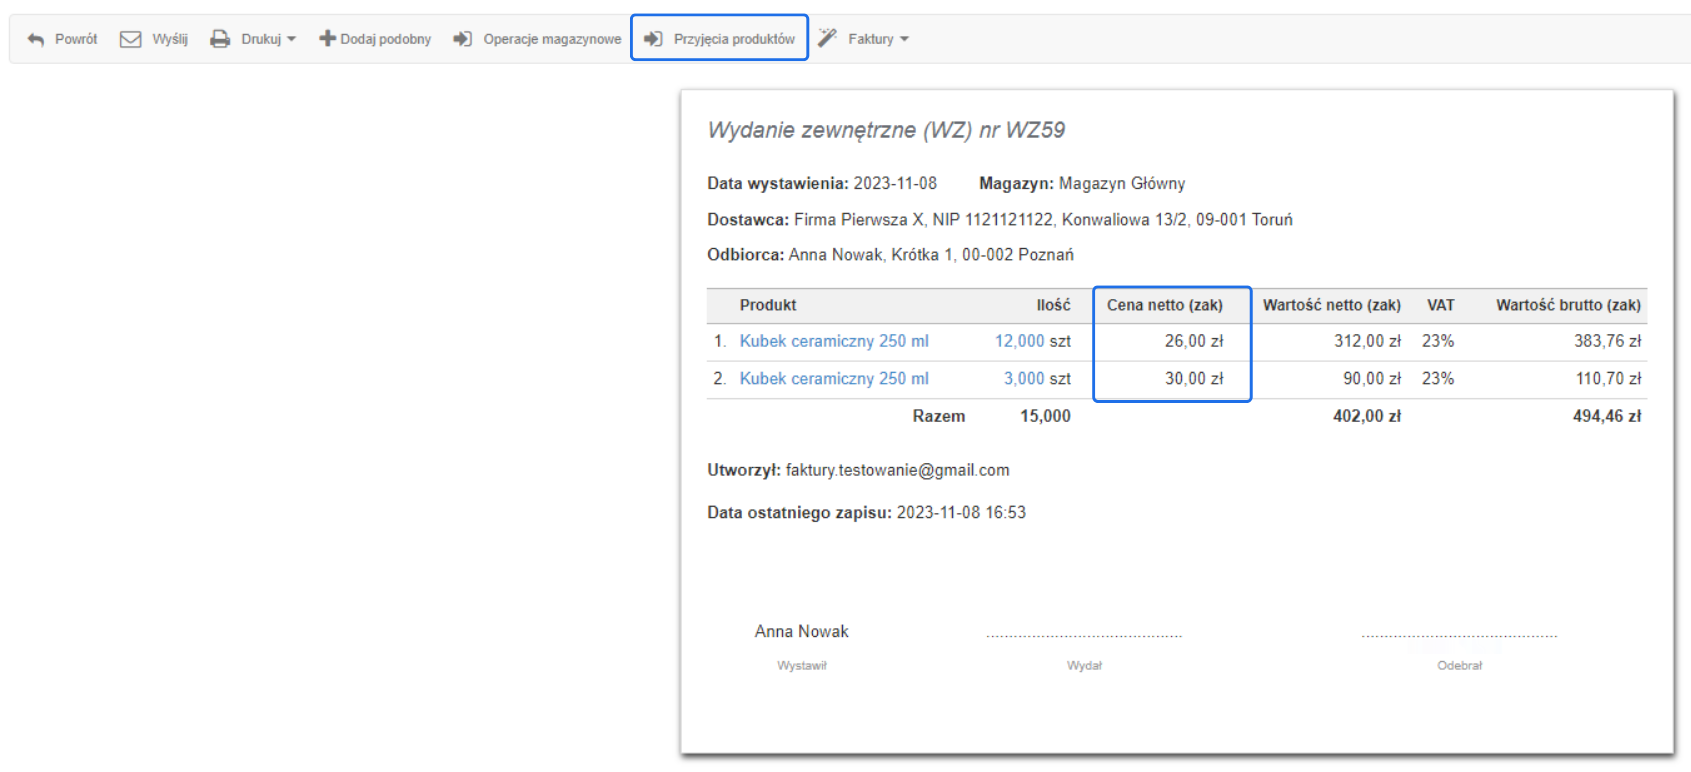Click the magic wand icon beside Faktury
This screenshot has width=1691, height=772.
pos(827,38)
